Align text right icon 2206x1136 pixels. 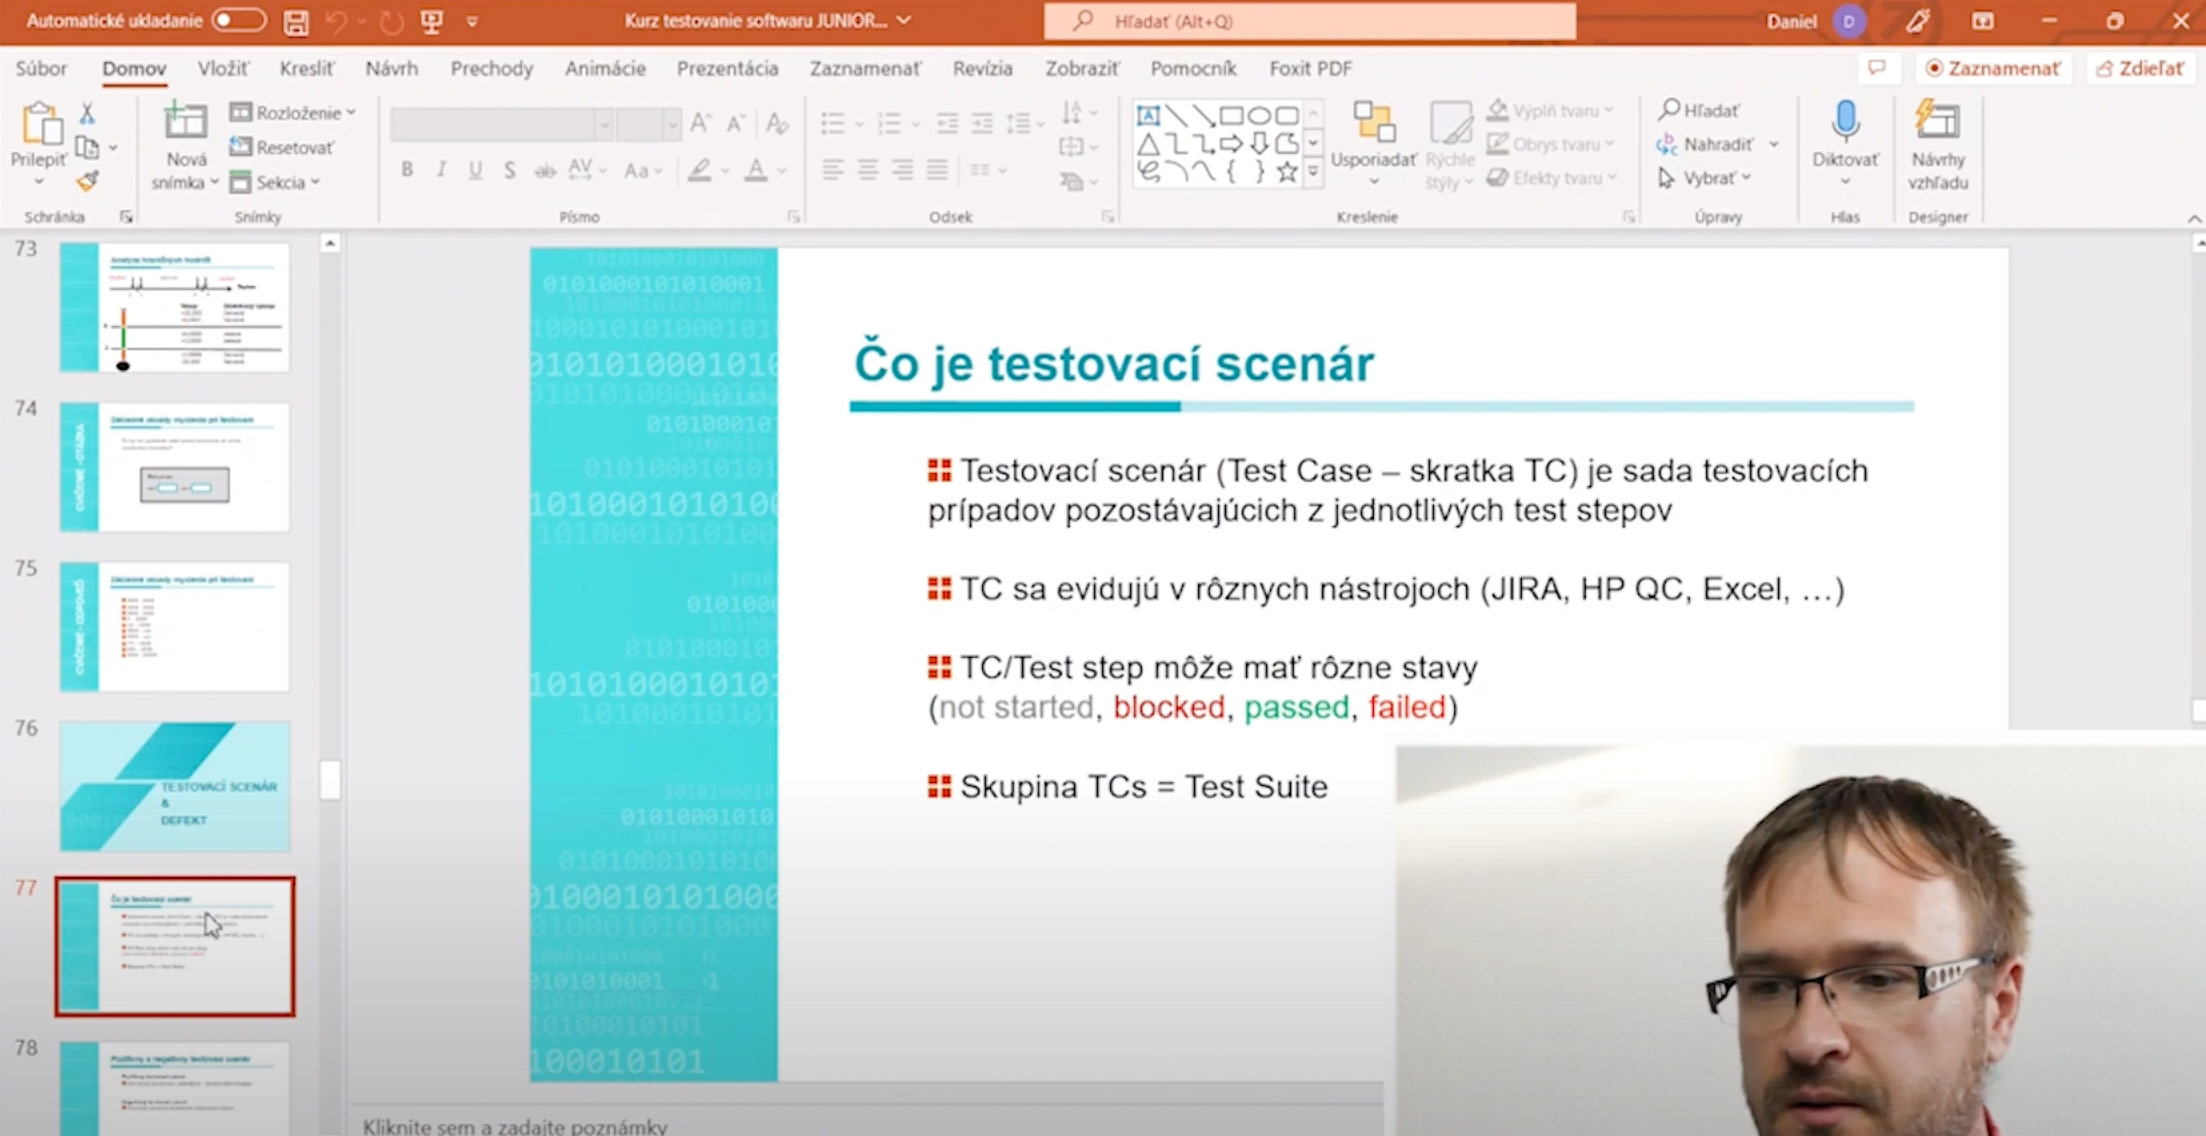902,170
